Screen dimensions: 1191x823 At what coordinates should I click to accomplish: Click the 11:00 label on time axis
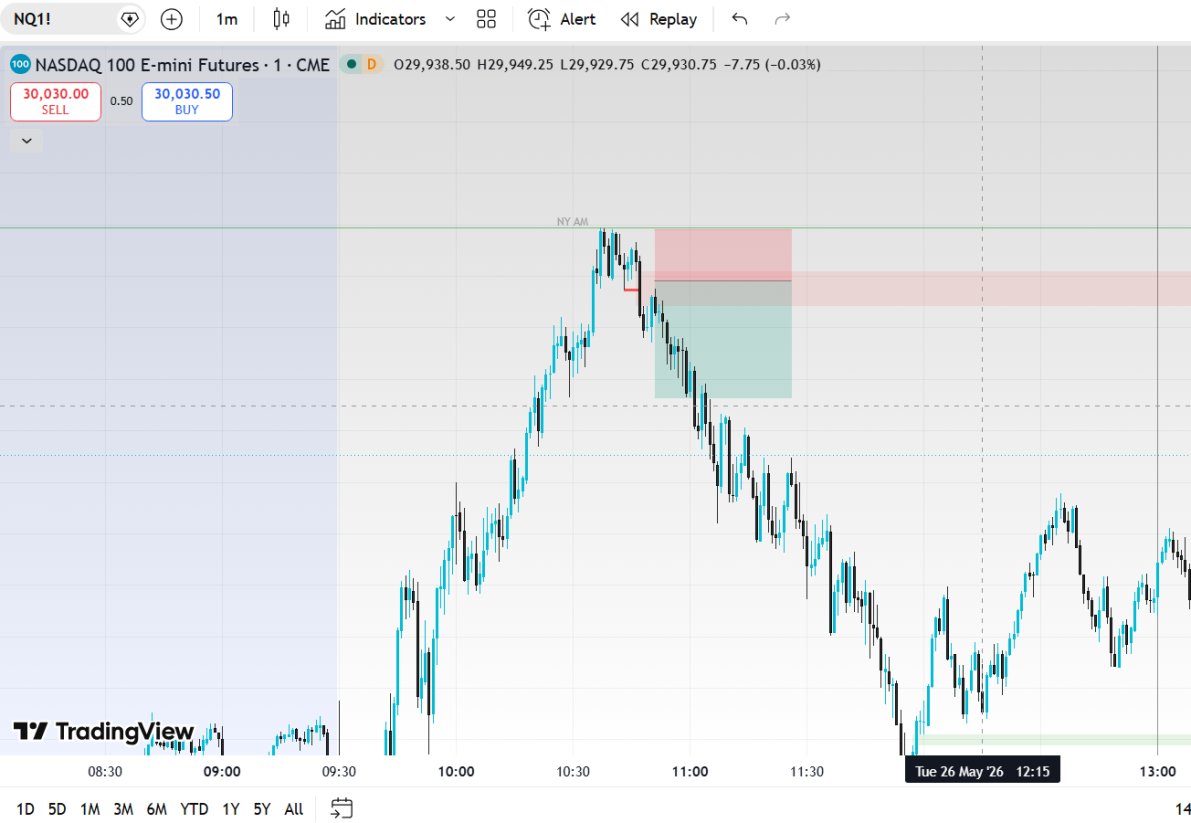coord(690,771)
